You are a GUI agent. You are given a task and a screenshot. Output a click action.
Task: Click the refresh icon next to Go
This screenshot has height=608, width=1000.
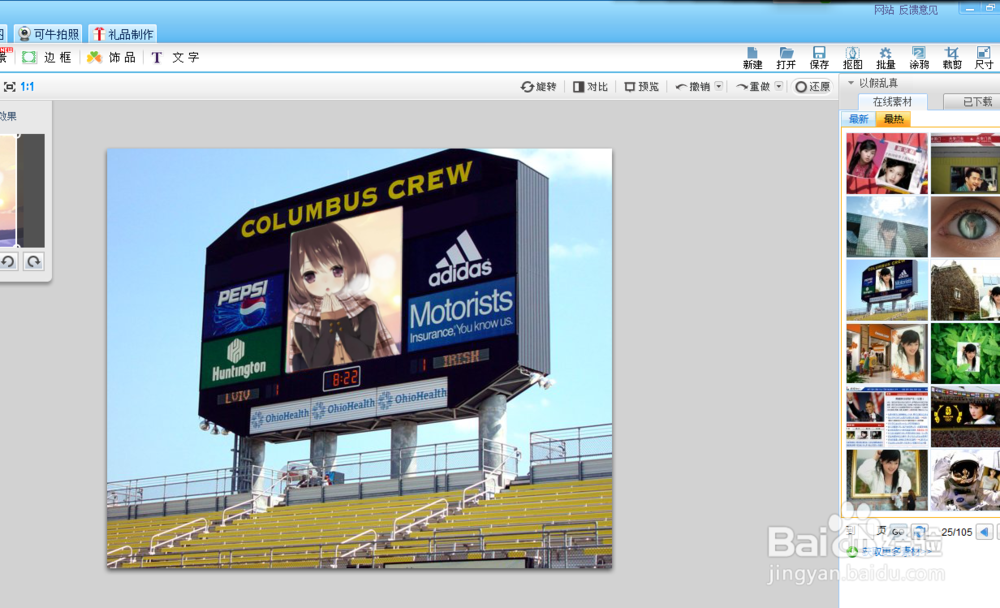point(919,531)
